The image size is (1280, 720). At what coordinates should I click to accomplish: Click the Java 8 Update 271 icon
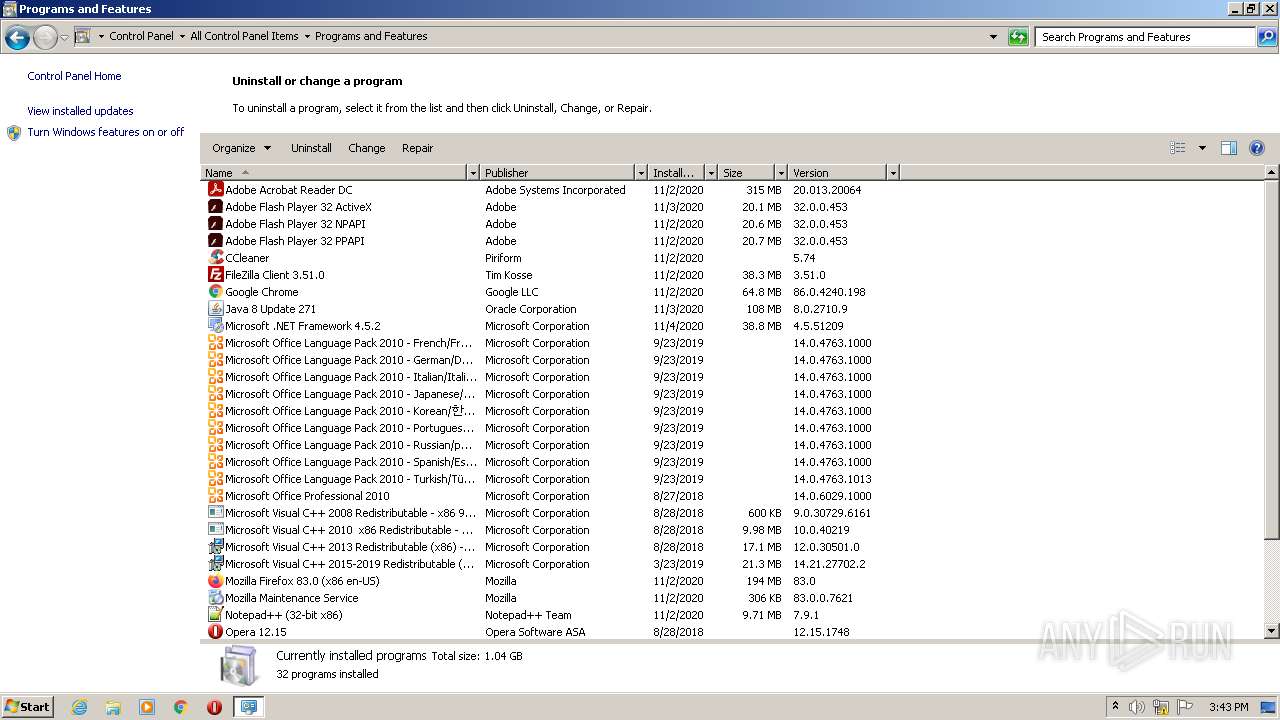point(215,308)
